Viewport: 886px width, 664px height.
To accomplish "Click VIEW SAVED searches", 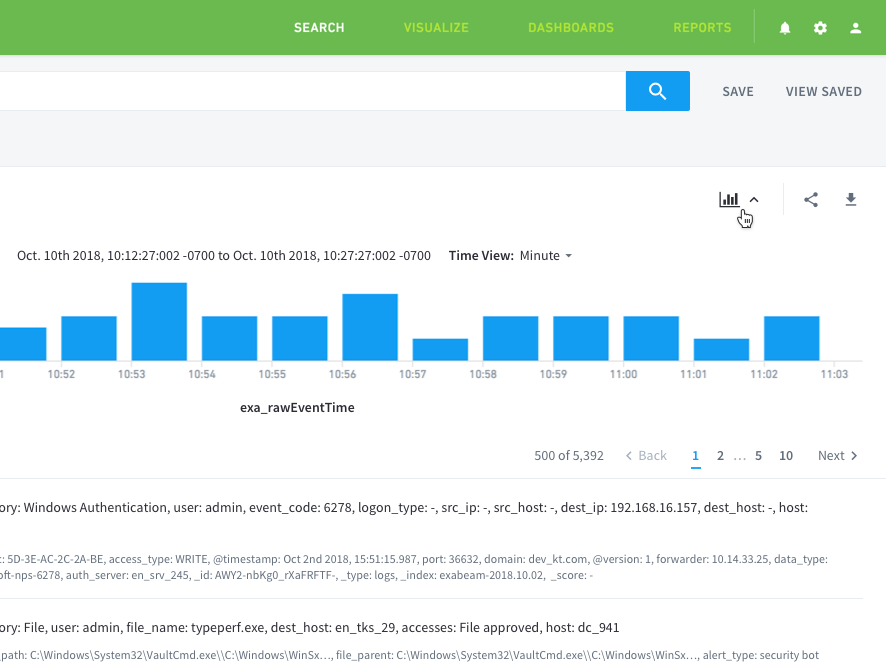I will click(x=824, y=92).
